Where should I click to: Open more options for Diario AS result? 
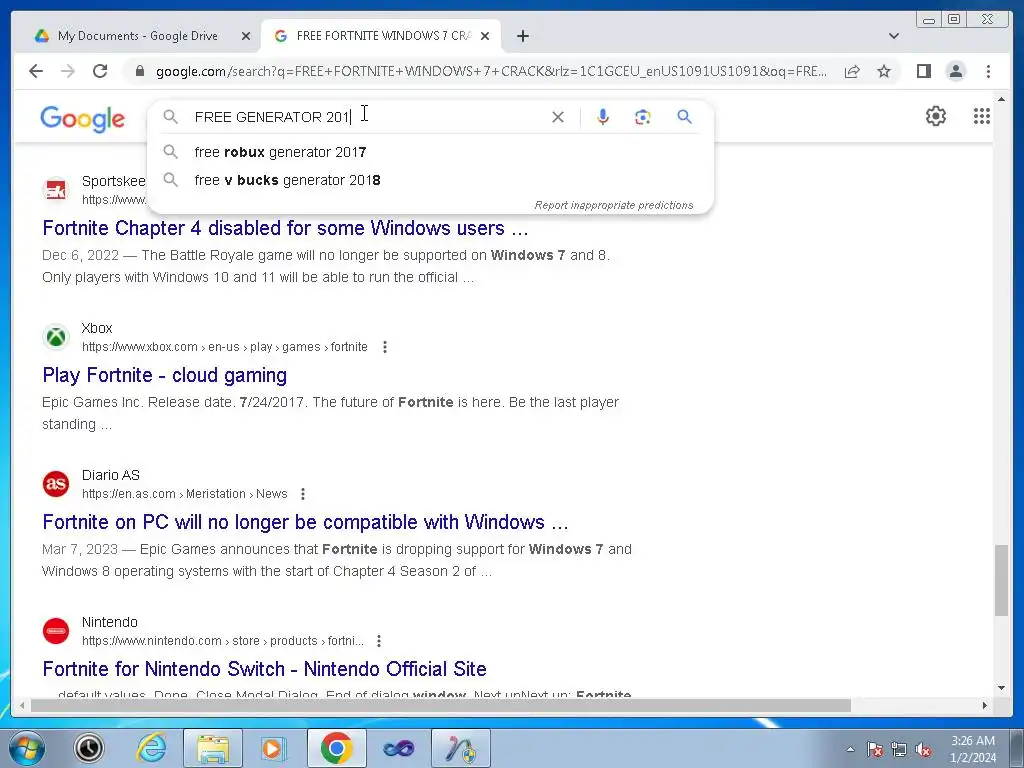303,494
